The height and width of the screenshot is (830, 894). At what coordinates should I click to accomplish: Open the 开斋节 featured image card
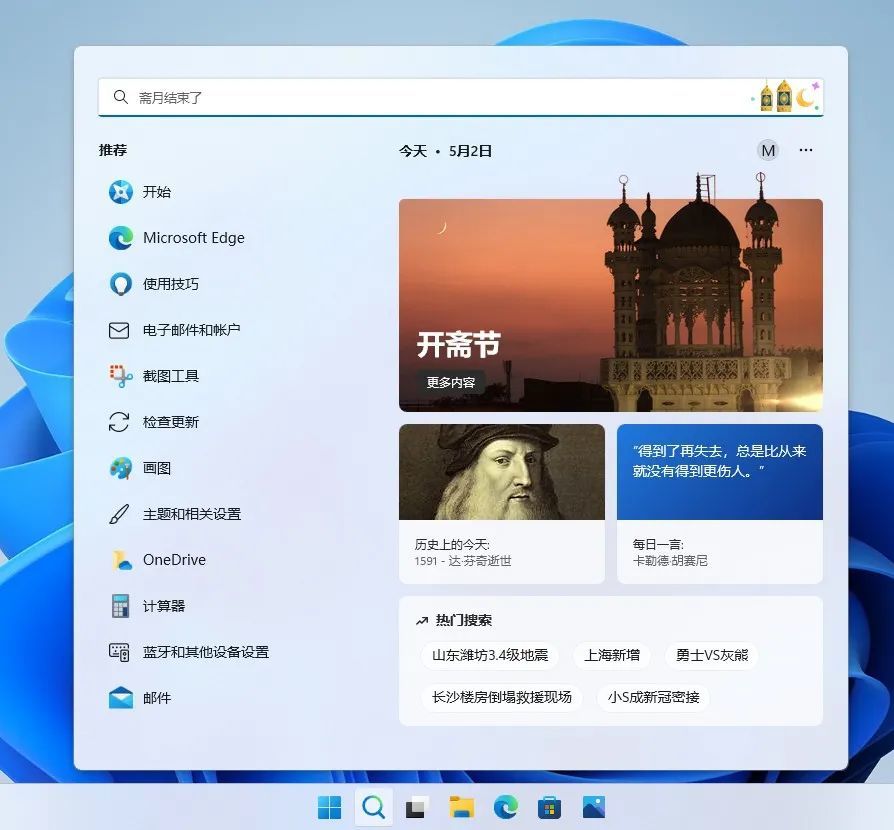click(611, 305)
